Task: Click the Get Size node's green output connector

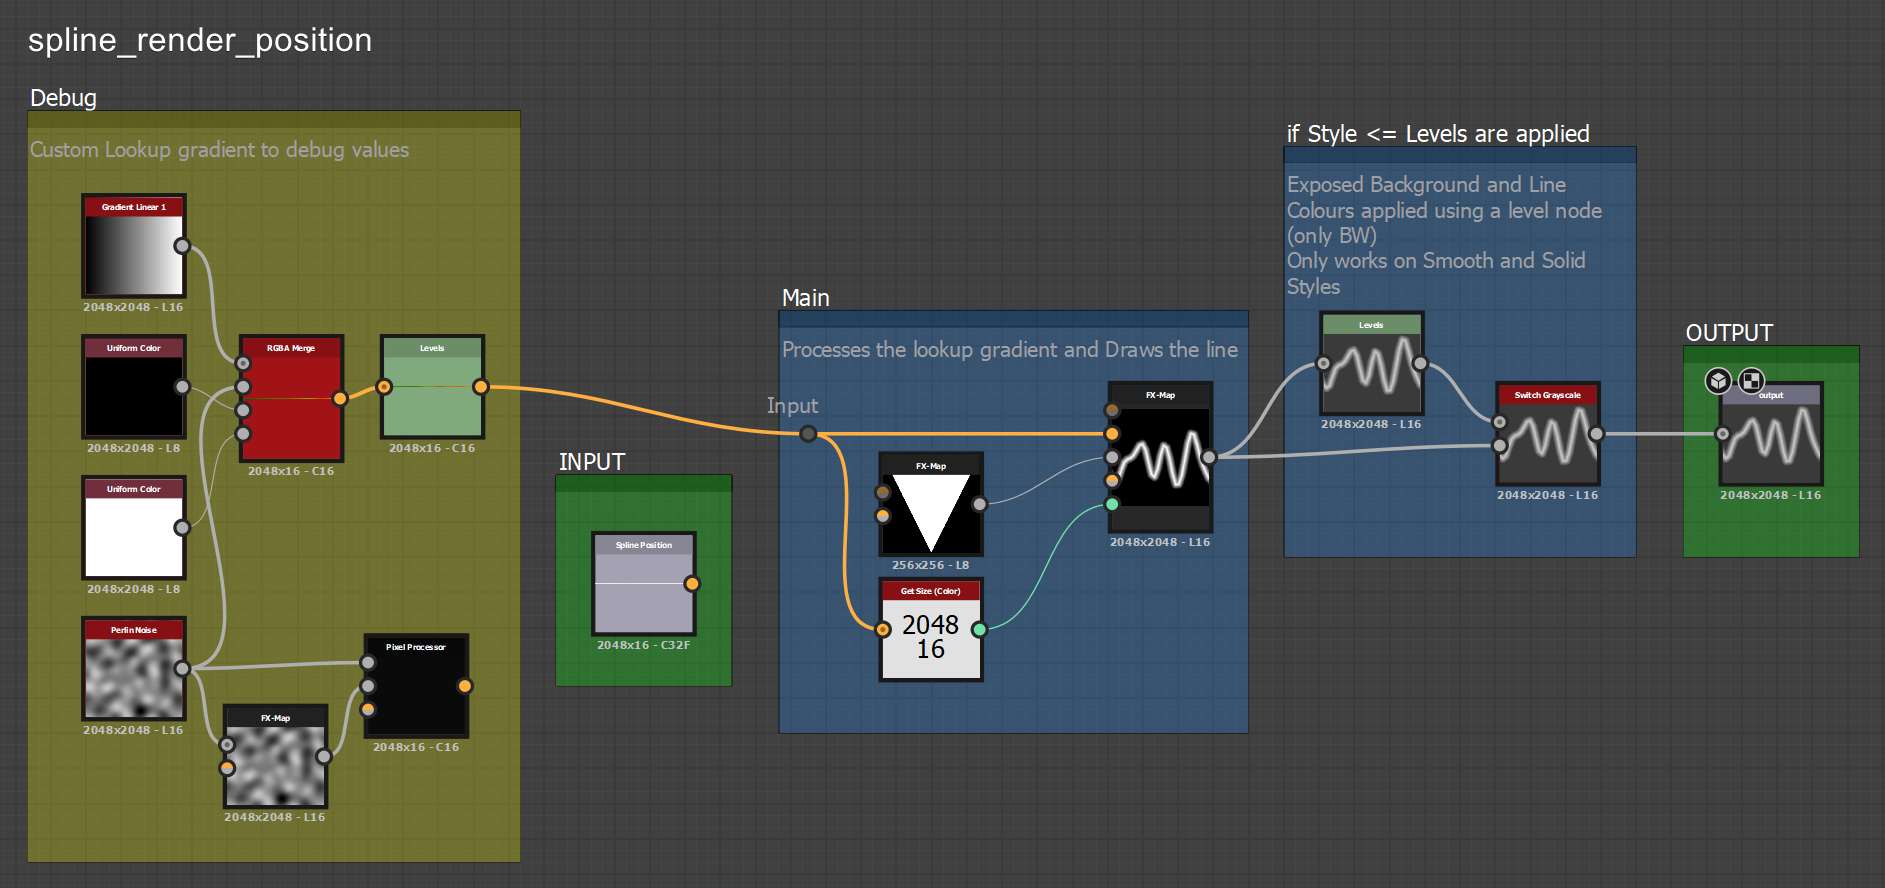Action: point(979,630)
